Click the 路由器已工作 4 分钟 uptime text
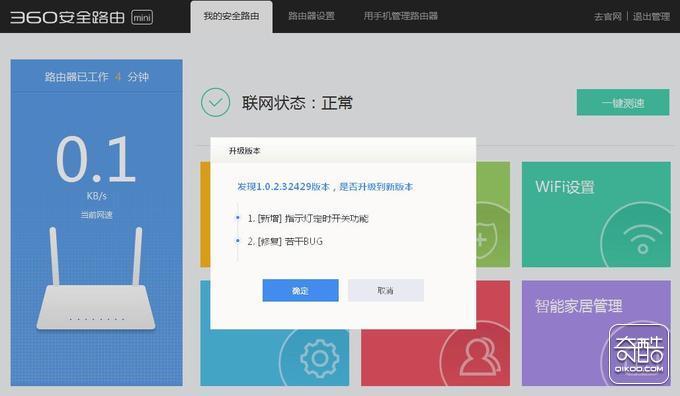680x396 pixels. (96, 77)
